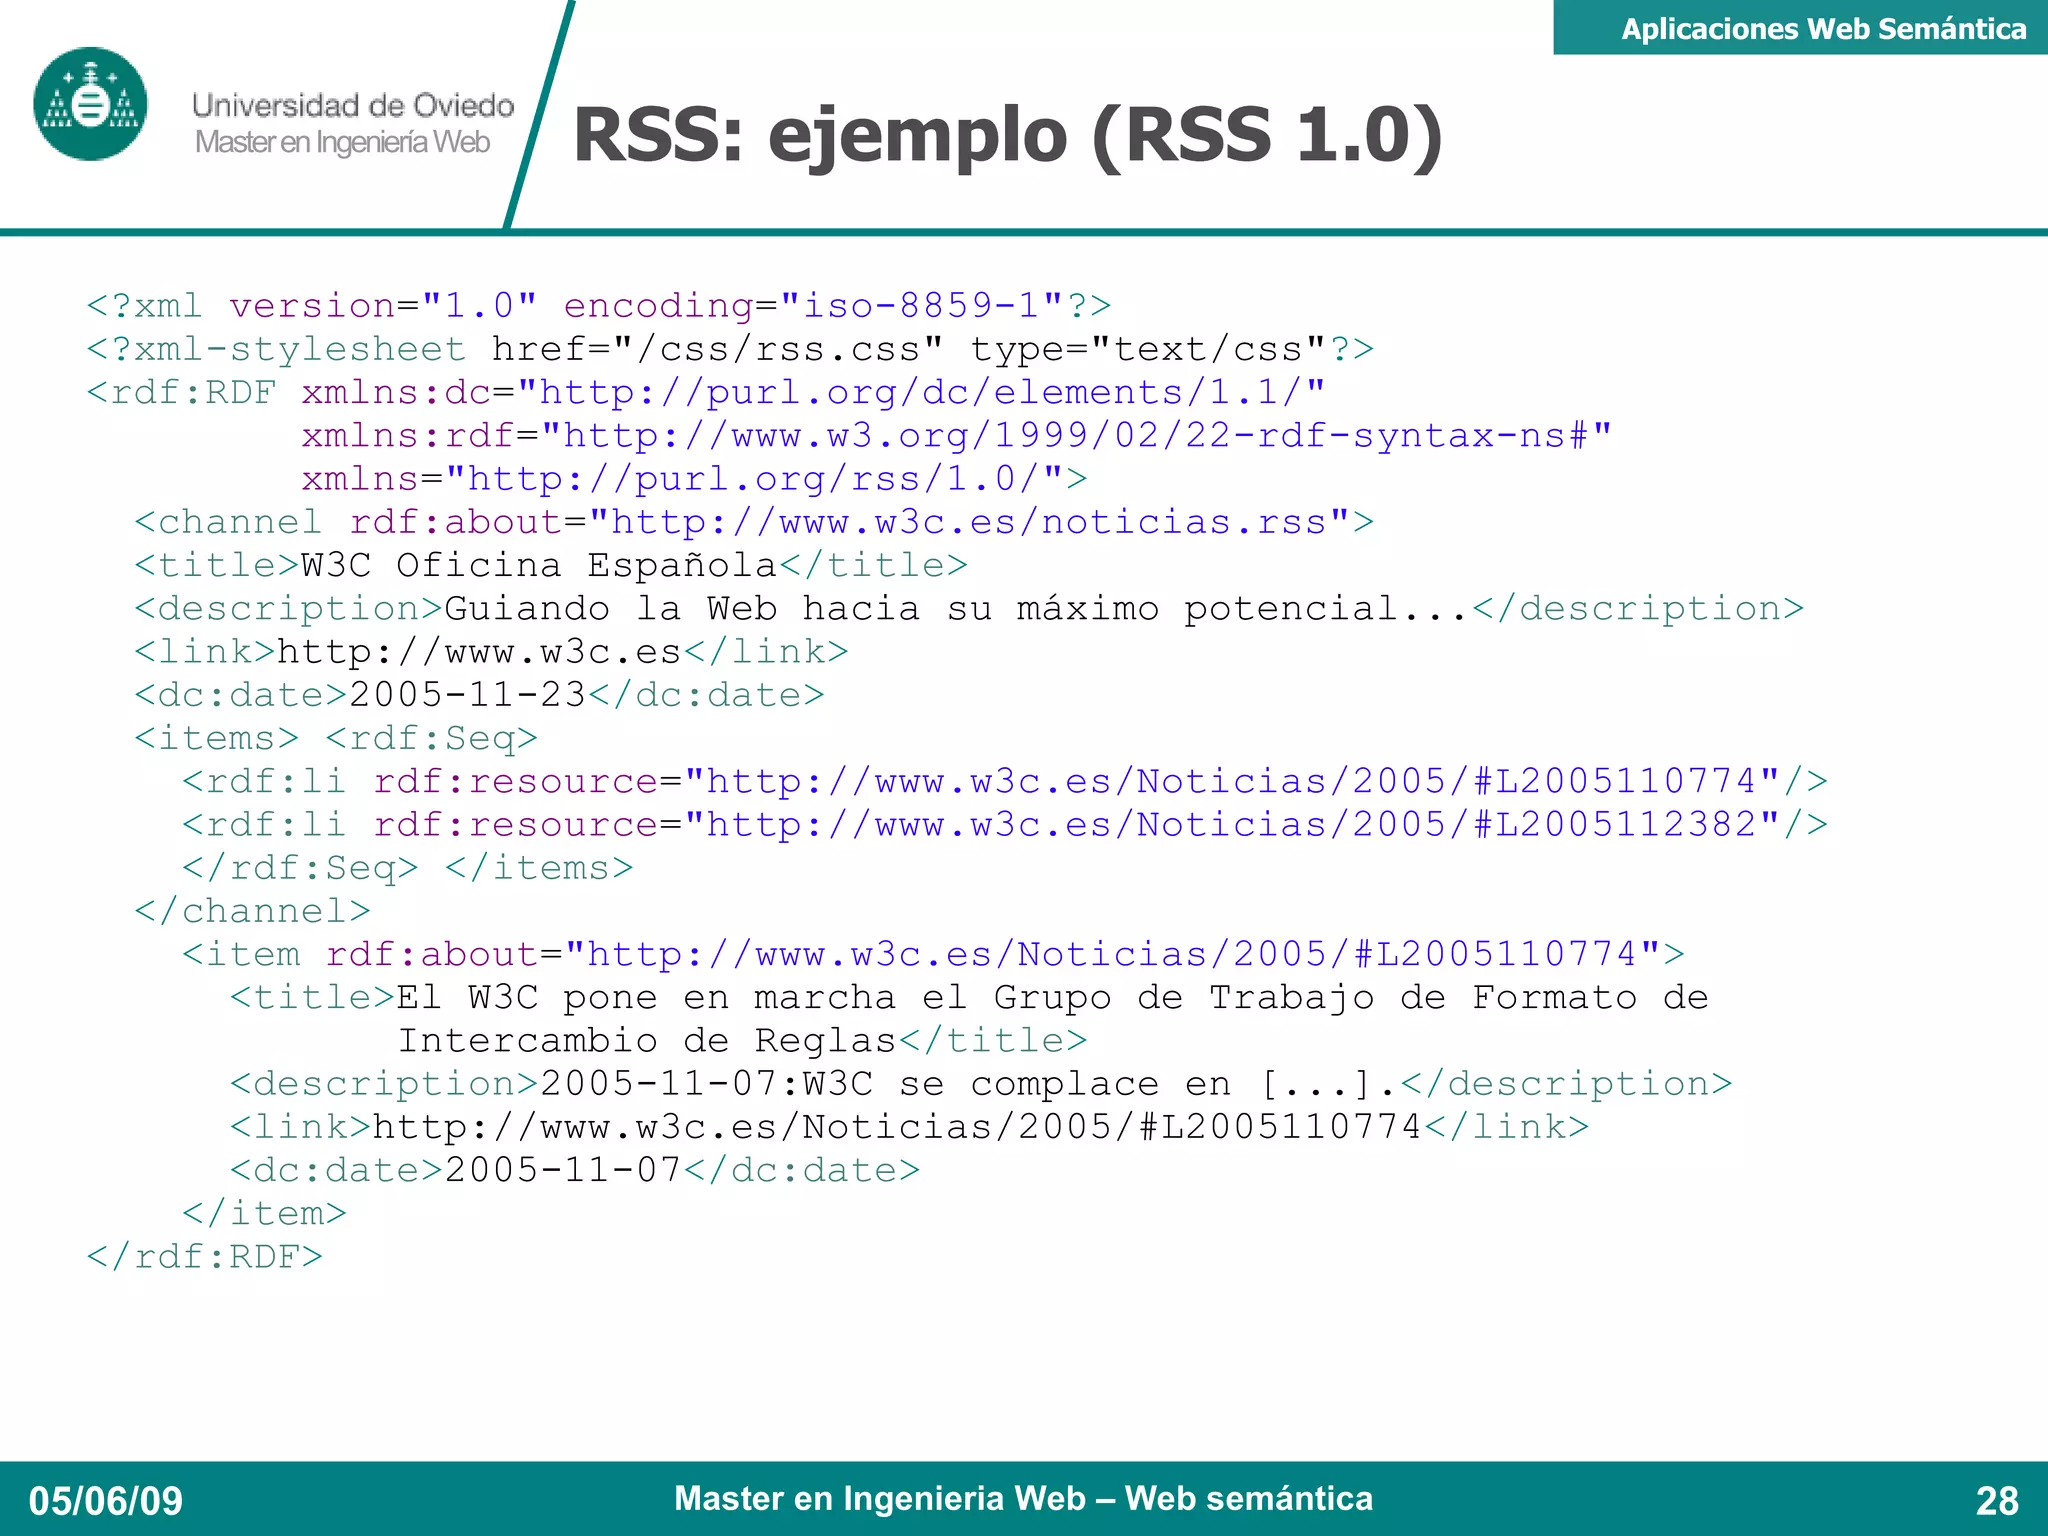Click 'Master en Ingeniería Web' under logo

[x=342, y=143]
